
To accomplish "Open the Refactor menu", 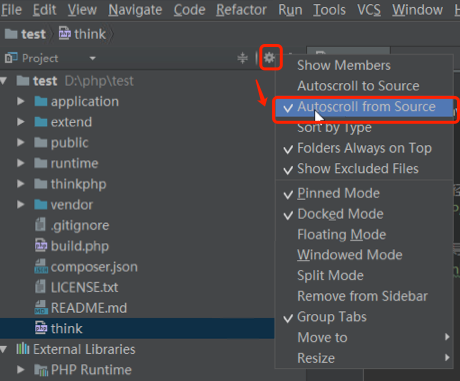I will point(241,10).
